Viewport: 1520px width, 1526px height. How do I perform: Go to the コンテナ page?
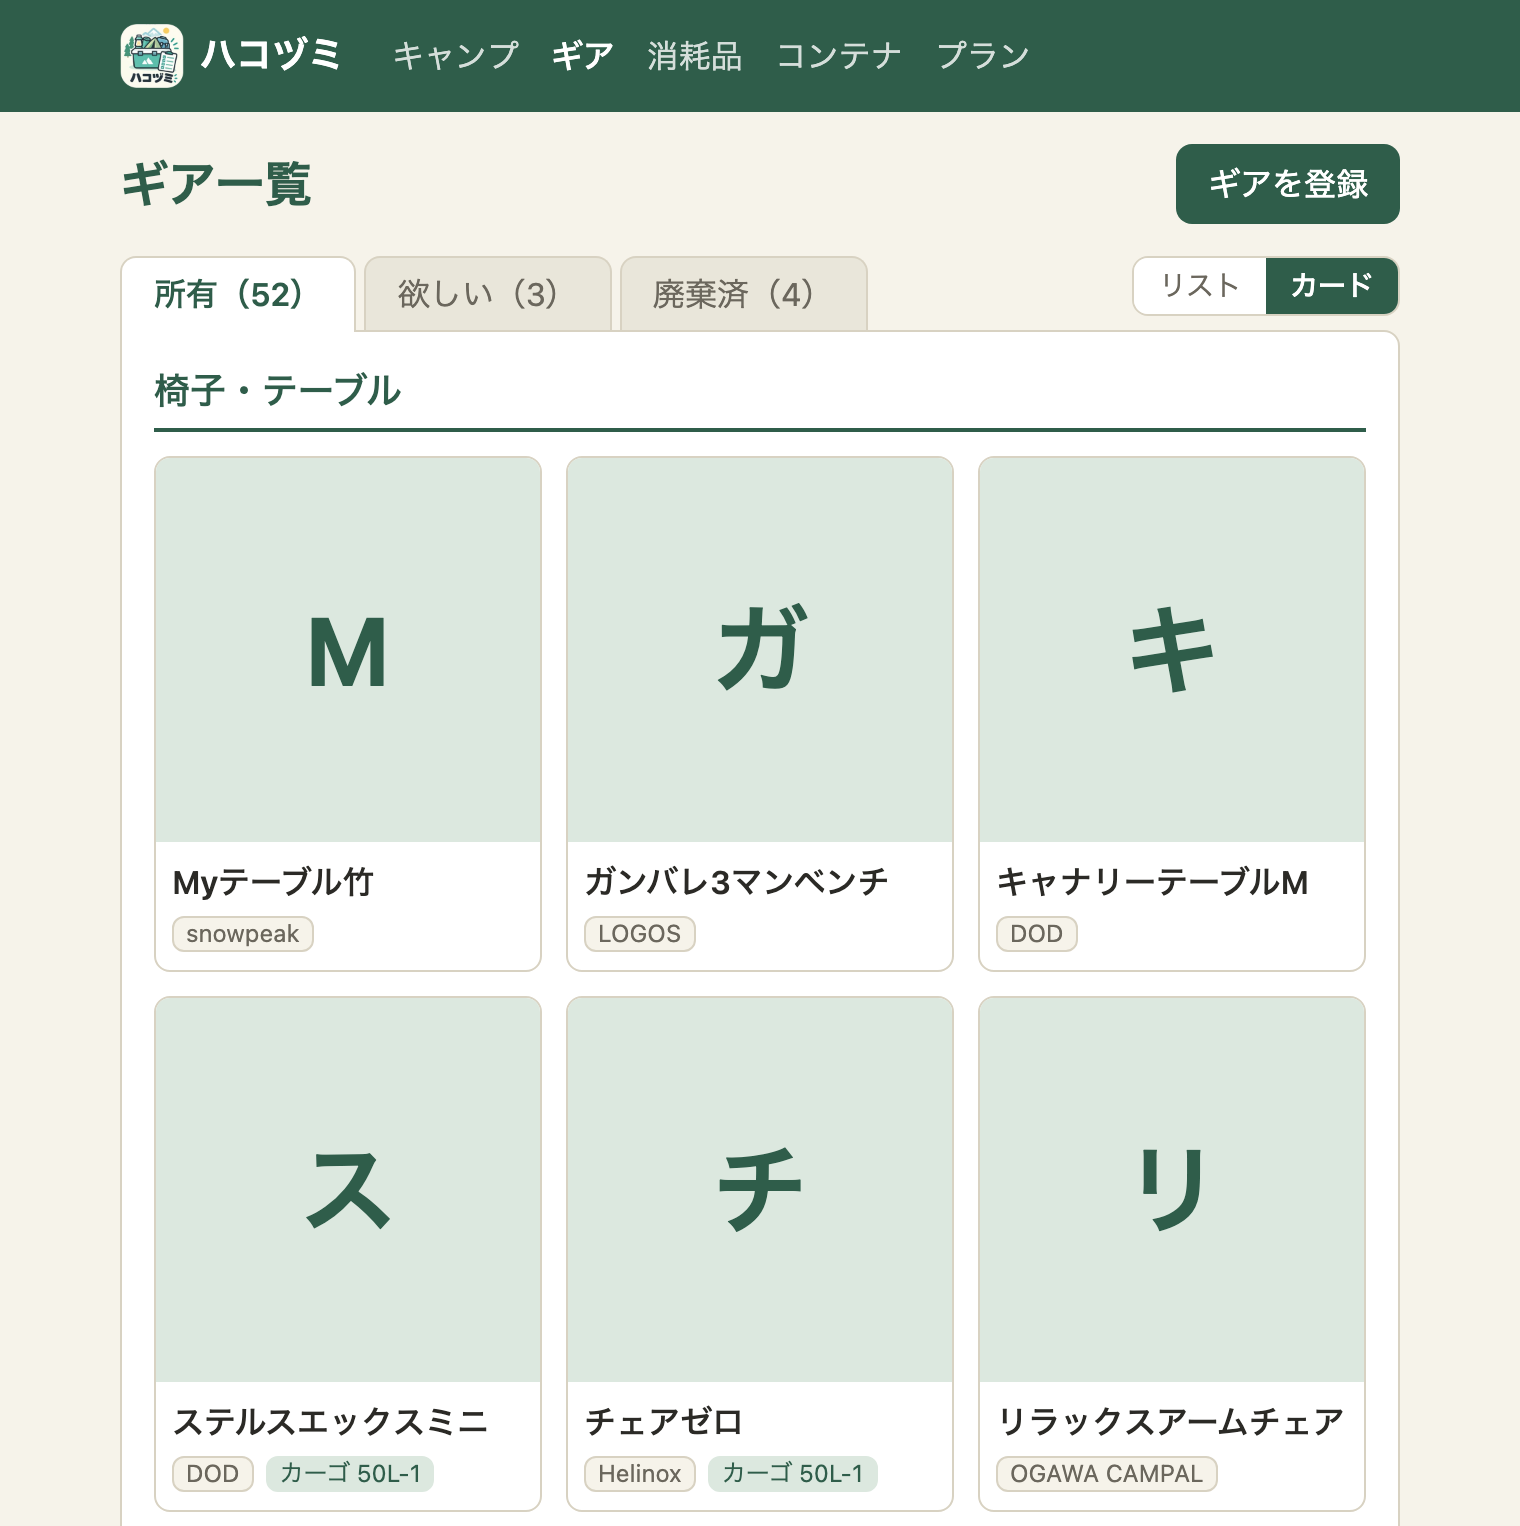pos(839,56)
